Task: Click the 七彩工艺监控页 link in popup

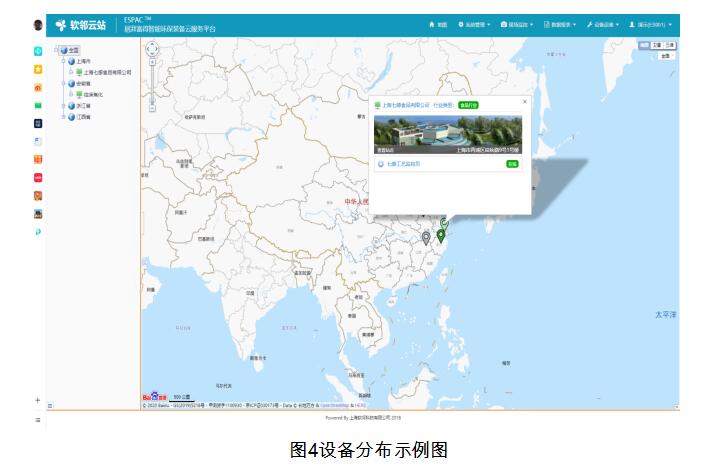Action: (x=403, y=163)
